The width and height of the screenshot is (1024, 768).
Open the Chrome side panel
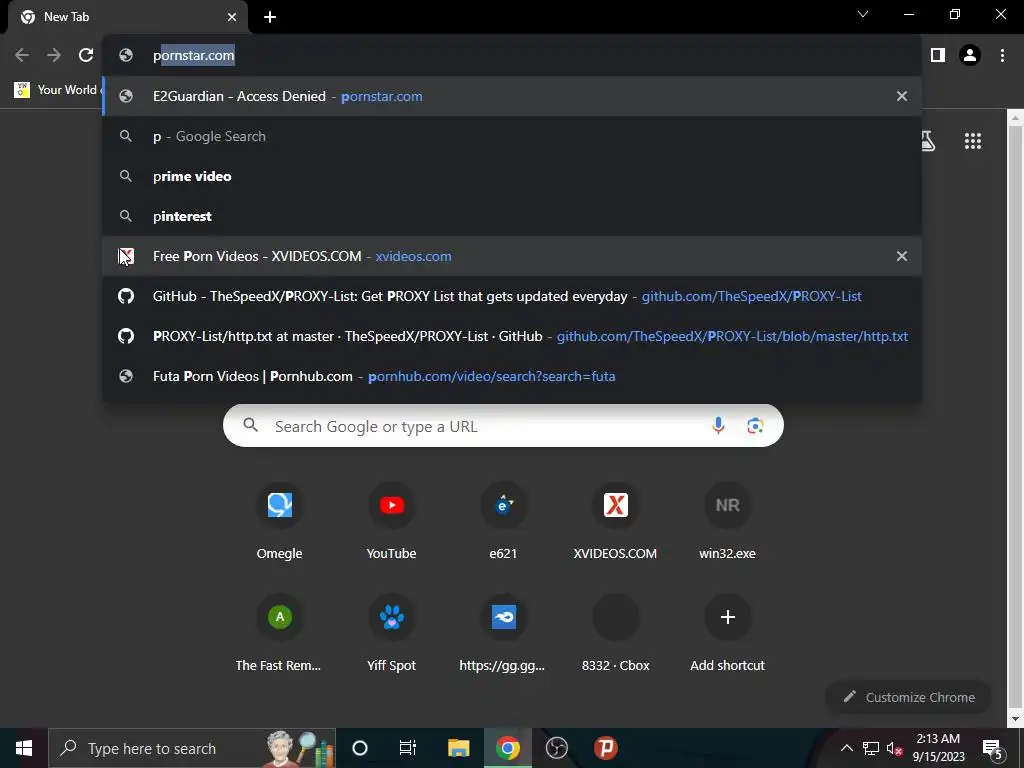click(x=938, y=56)
